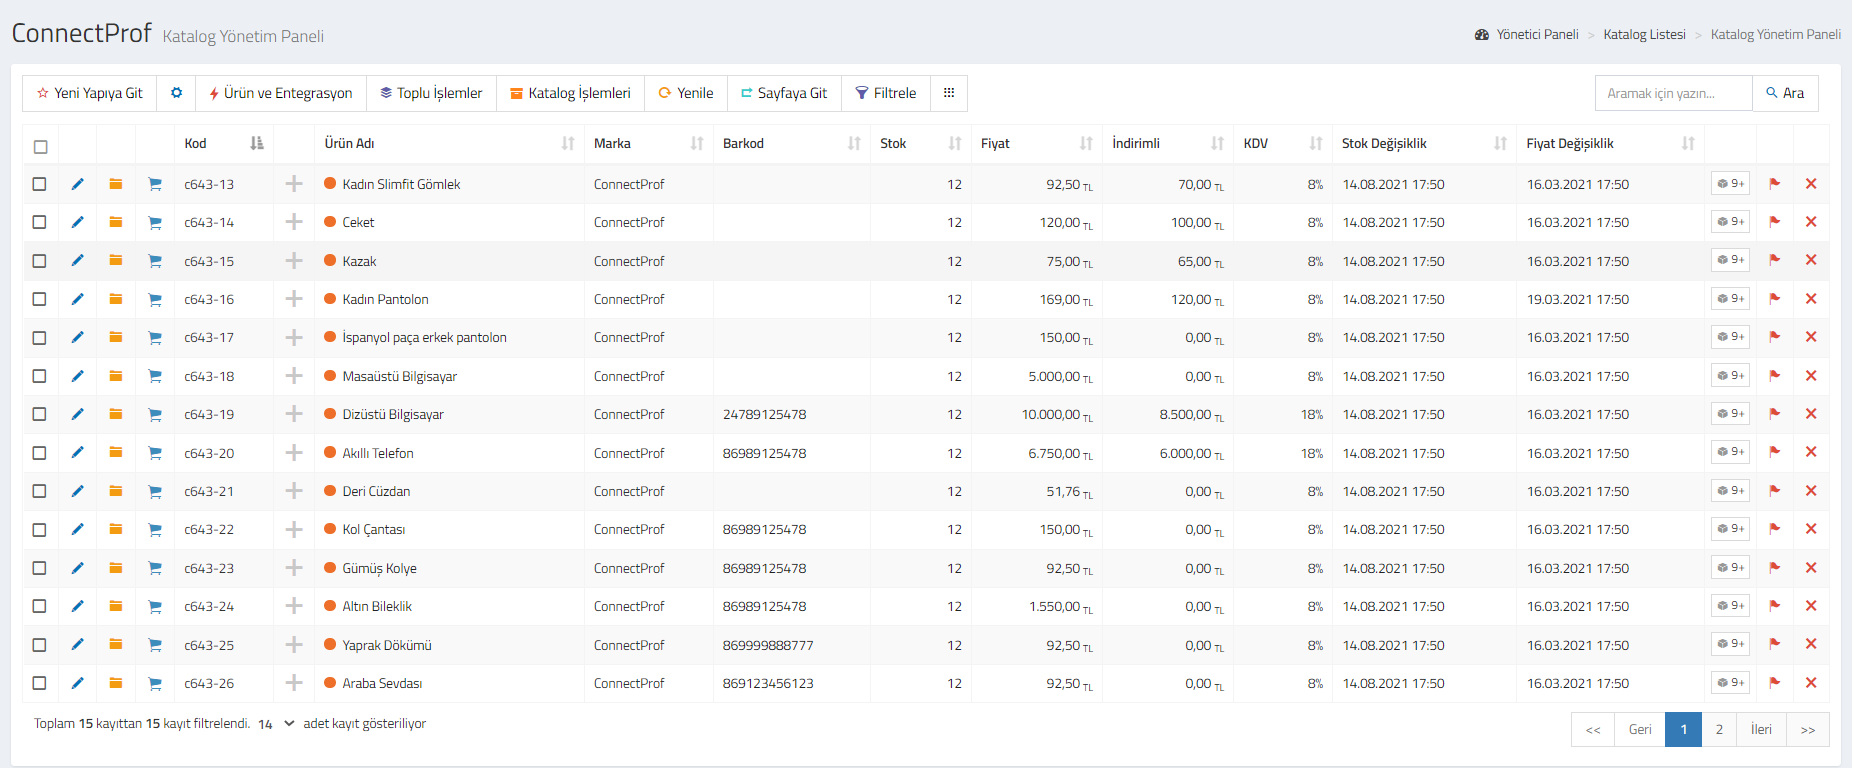The image size is (1852, 768).
Task: Delete Kol Çantası using the red X
Action: (1811, 529)
